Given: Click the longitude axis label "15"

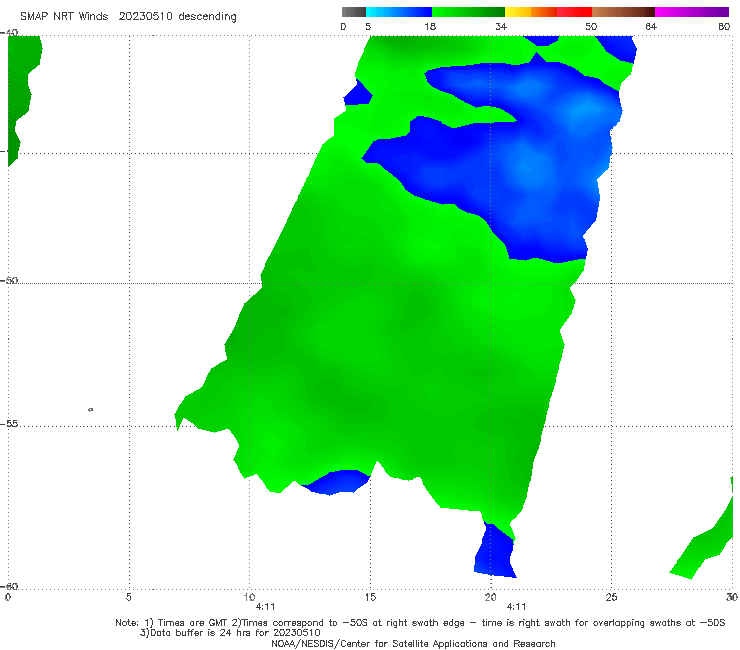Looking at the screenshot, I should [x=370, y=598].
